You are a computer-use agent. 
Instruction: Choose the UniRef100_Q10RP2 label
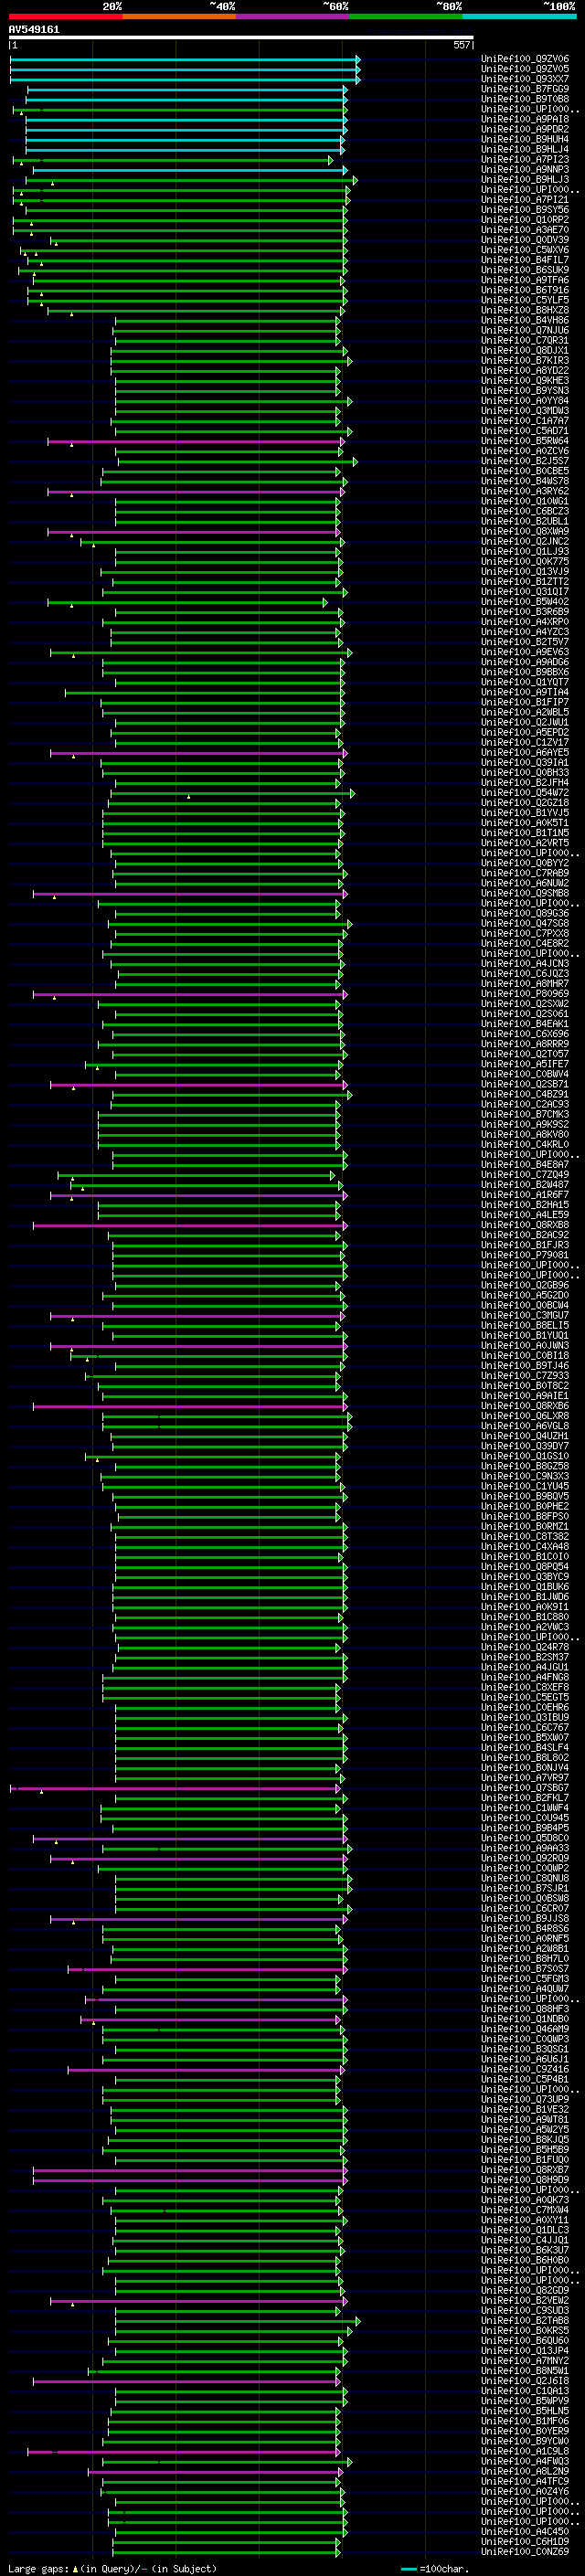pyautogui.click(x=525, y=220)
